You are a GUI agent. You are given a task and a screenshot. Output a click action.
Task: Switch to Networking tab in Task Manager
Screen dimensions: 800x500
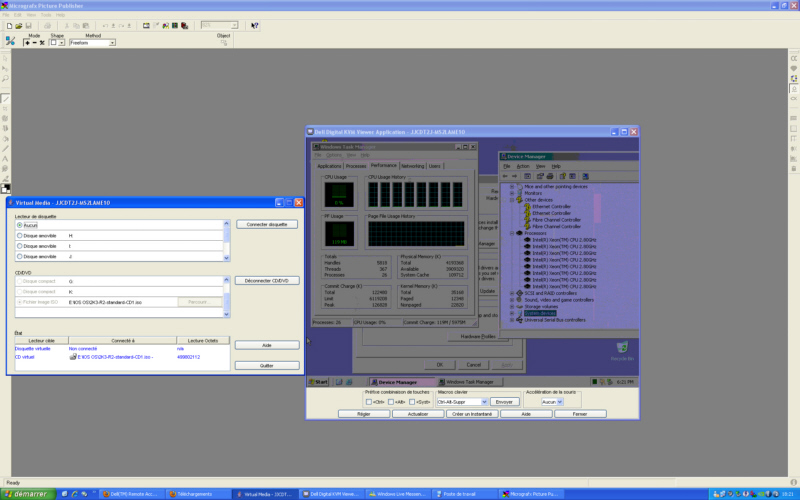tap(412, 166)
